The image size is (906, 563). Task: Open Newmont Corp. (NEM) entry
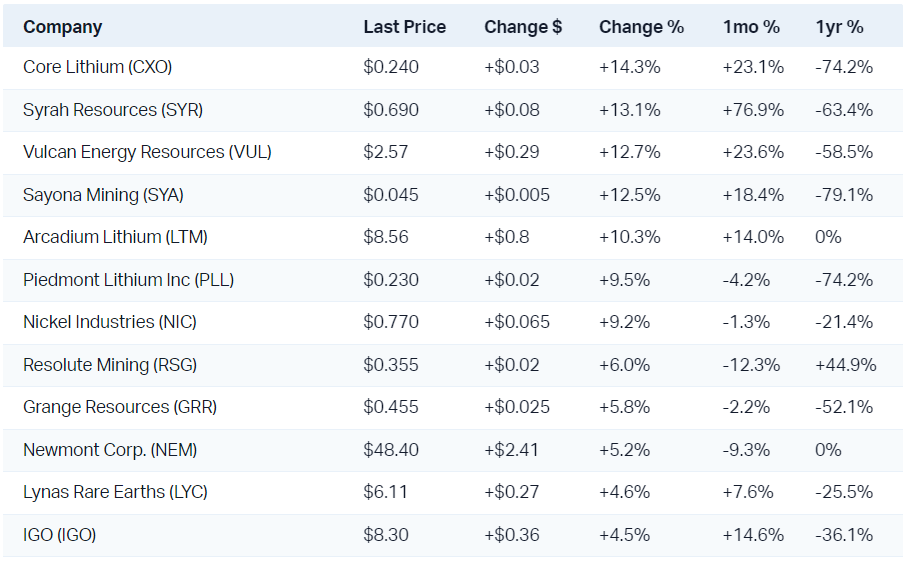tap(110, 450)
